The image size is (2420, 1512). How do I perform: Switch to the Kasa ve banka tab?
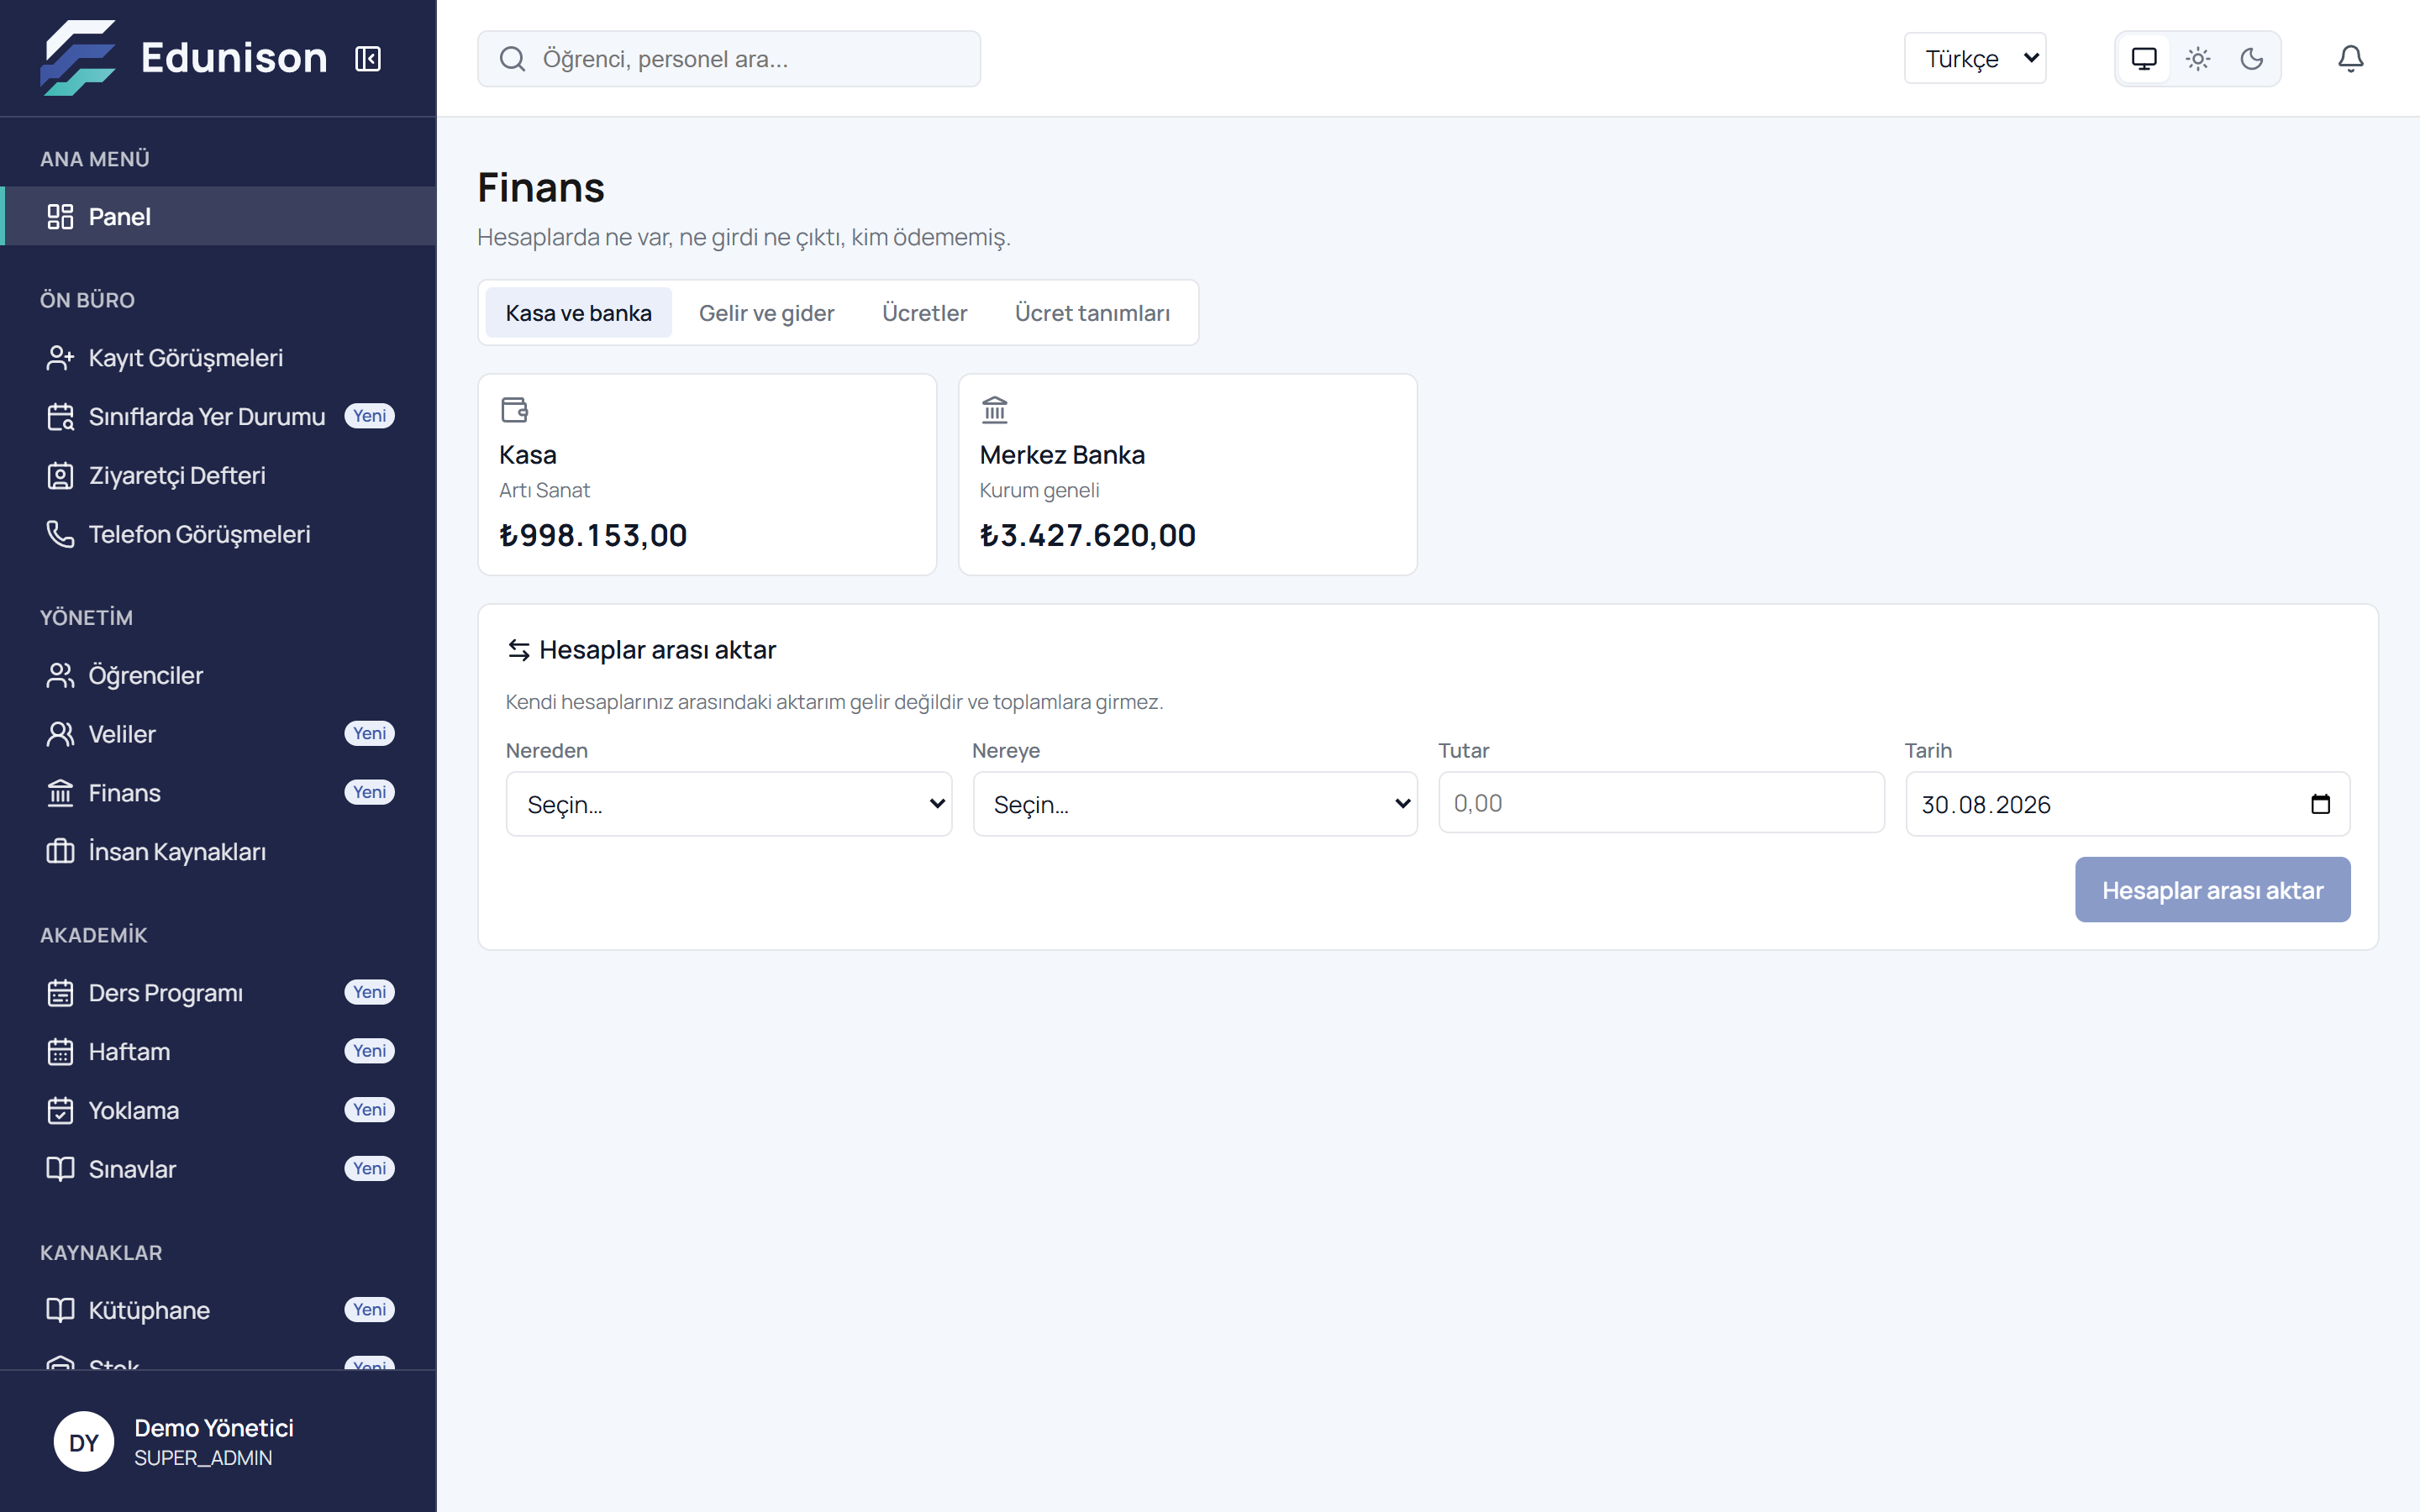click(578, 313)
